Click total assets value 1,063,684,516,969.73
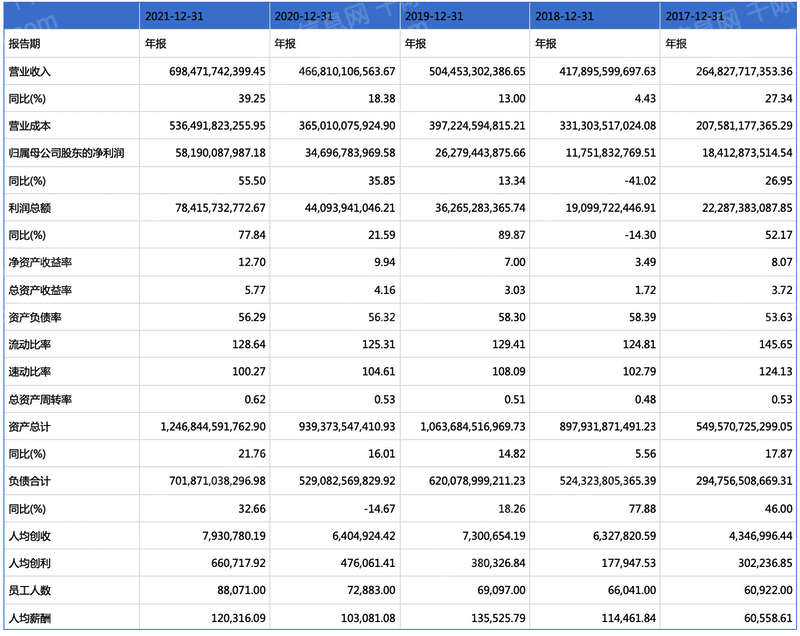 (473, 427)
